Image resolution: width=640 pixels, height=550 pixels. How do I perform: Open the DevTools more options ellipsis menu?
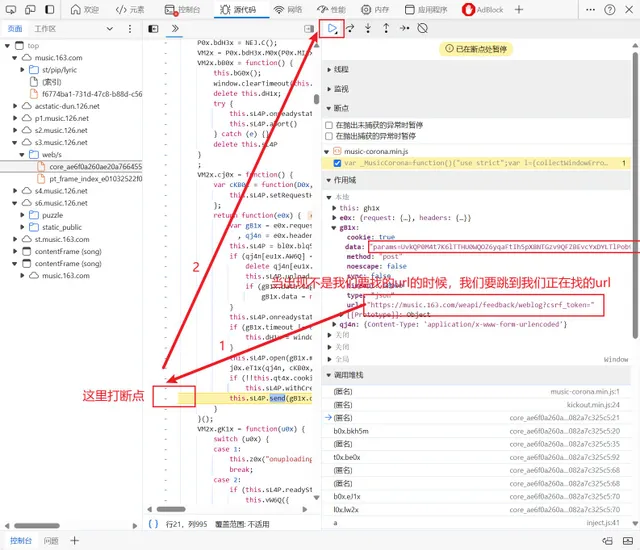tap(590, 9)
